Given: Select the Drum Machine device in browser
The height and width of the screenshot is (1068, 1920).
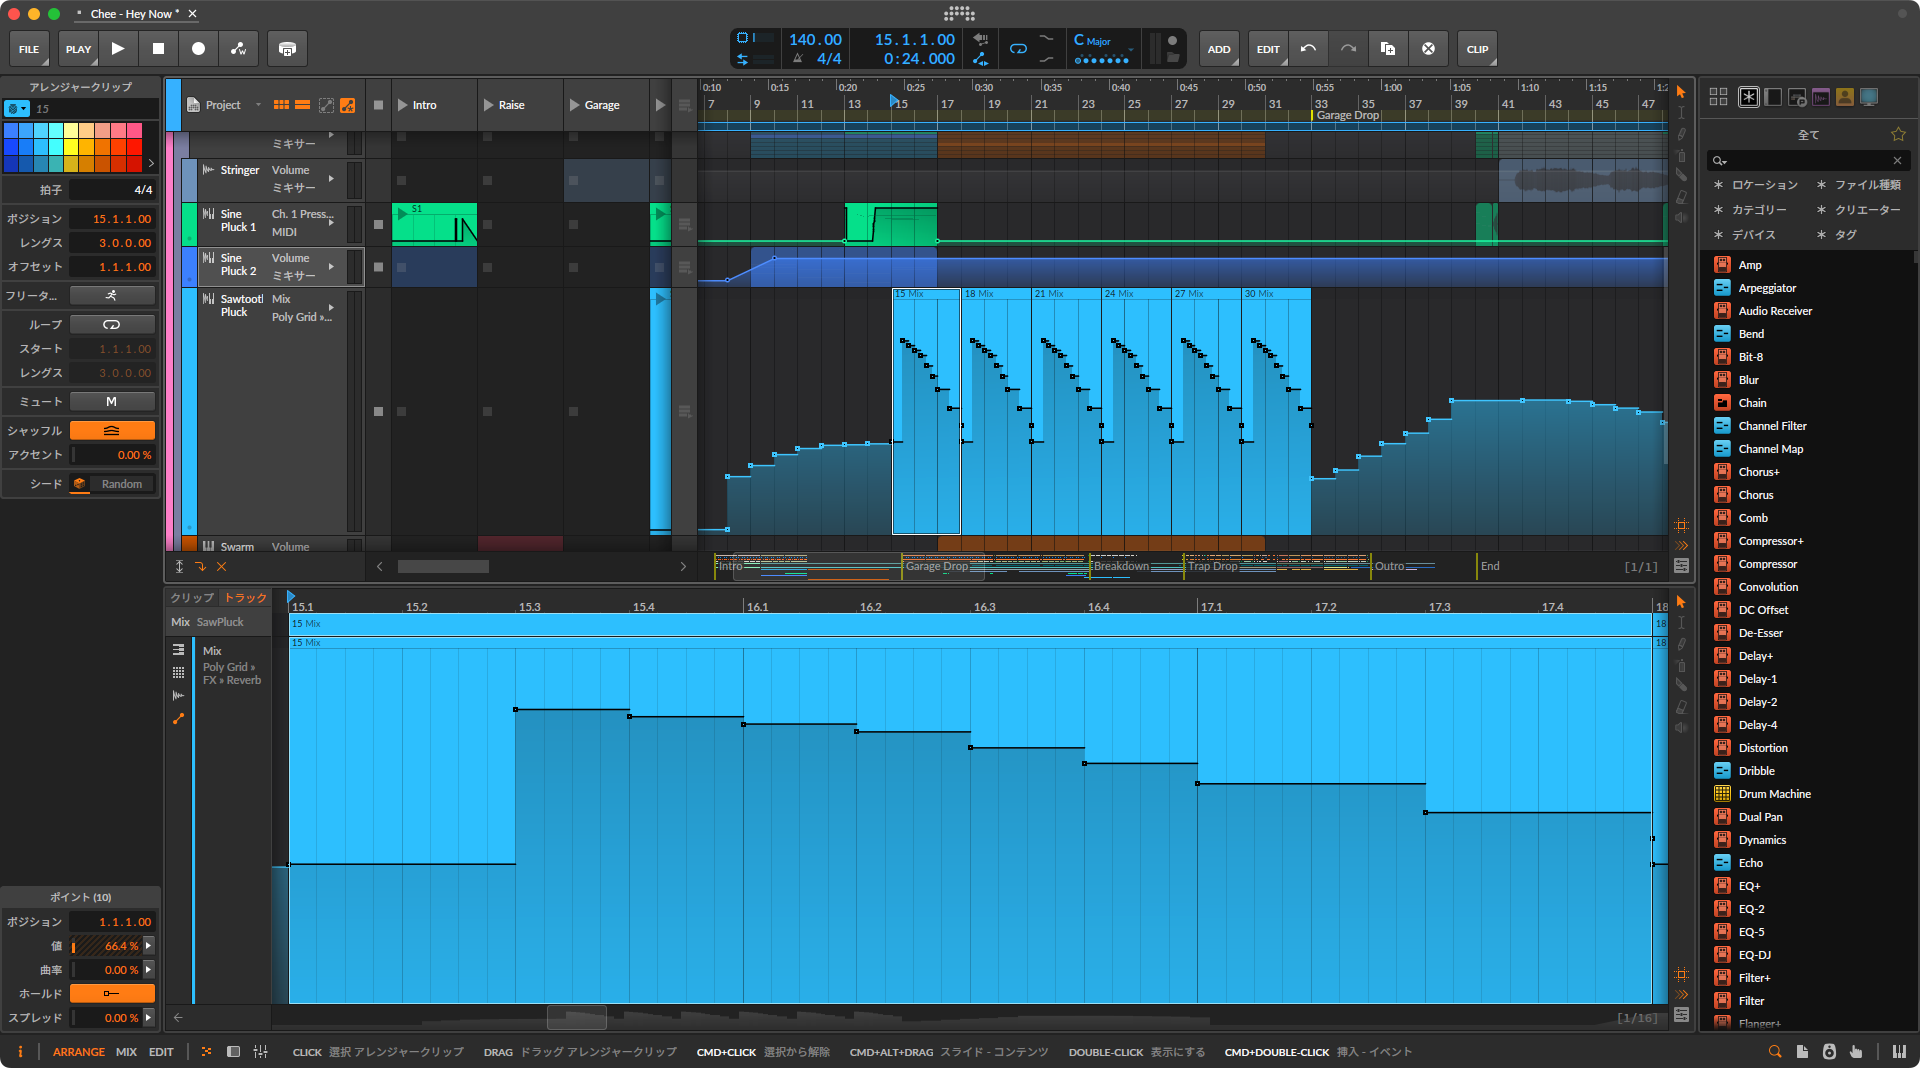Looking at the screenshot, I should (x=1774, y=794).
